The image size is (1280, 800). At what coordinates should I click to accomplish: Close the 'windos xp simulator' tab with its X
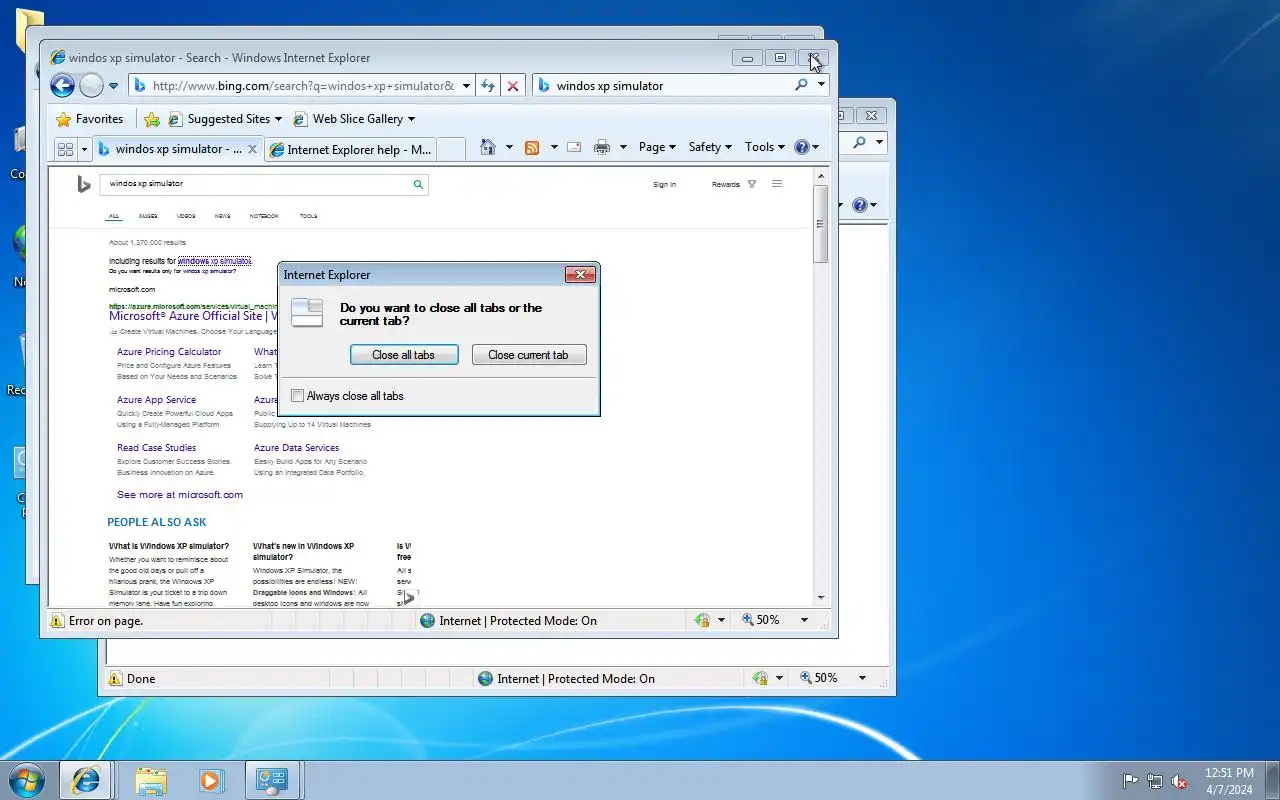[x=252, y=150]
